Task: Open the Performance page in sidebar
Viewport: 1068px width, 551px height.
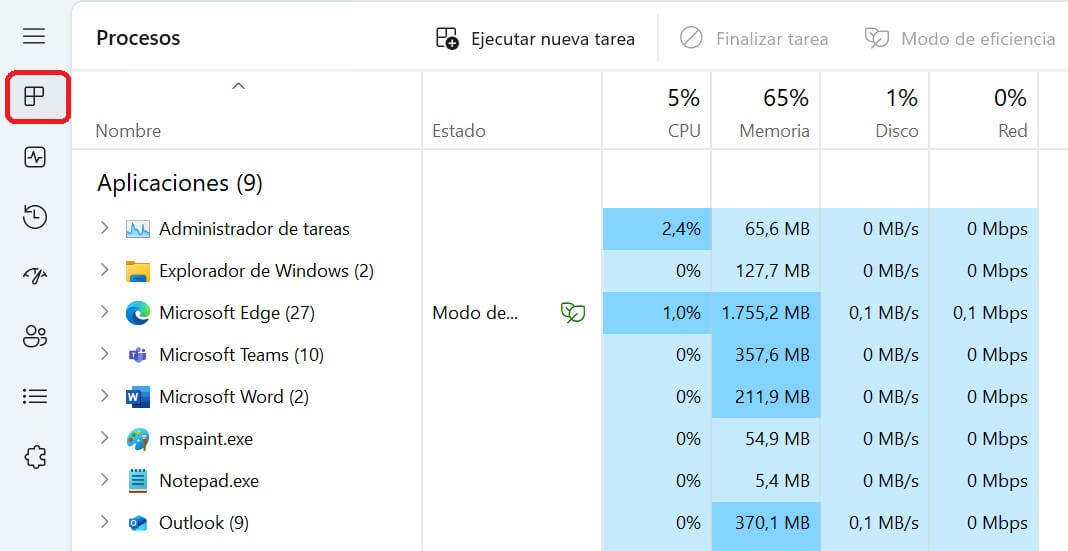Action: [x=35, y=157]
